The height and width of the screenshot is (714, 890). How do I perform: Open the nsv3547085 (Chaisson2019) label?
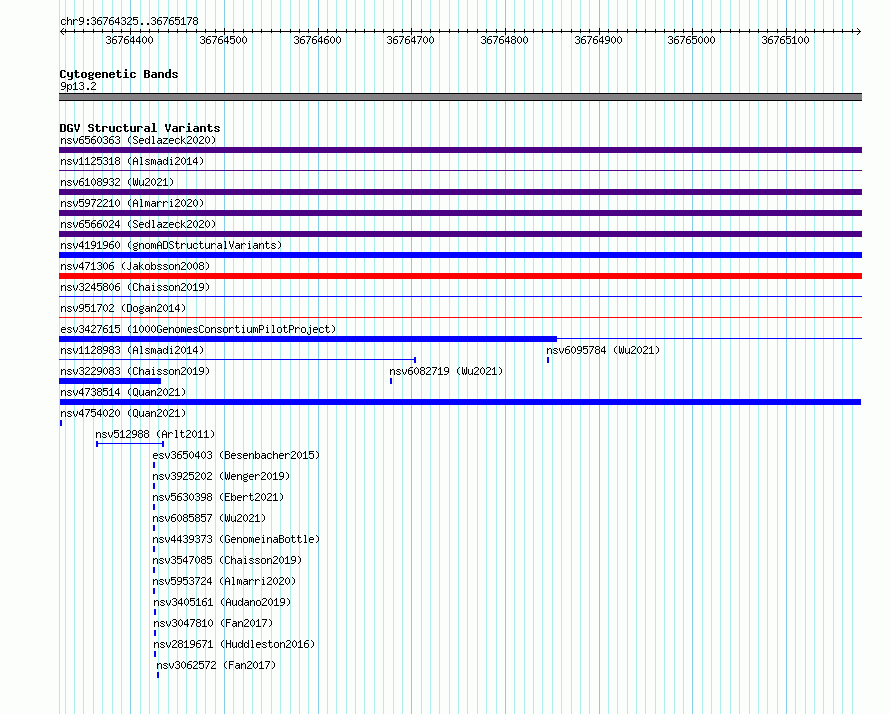pos(227,560)
